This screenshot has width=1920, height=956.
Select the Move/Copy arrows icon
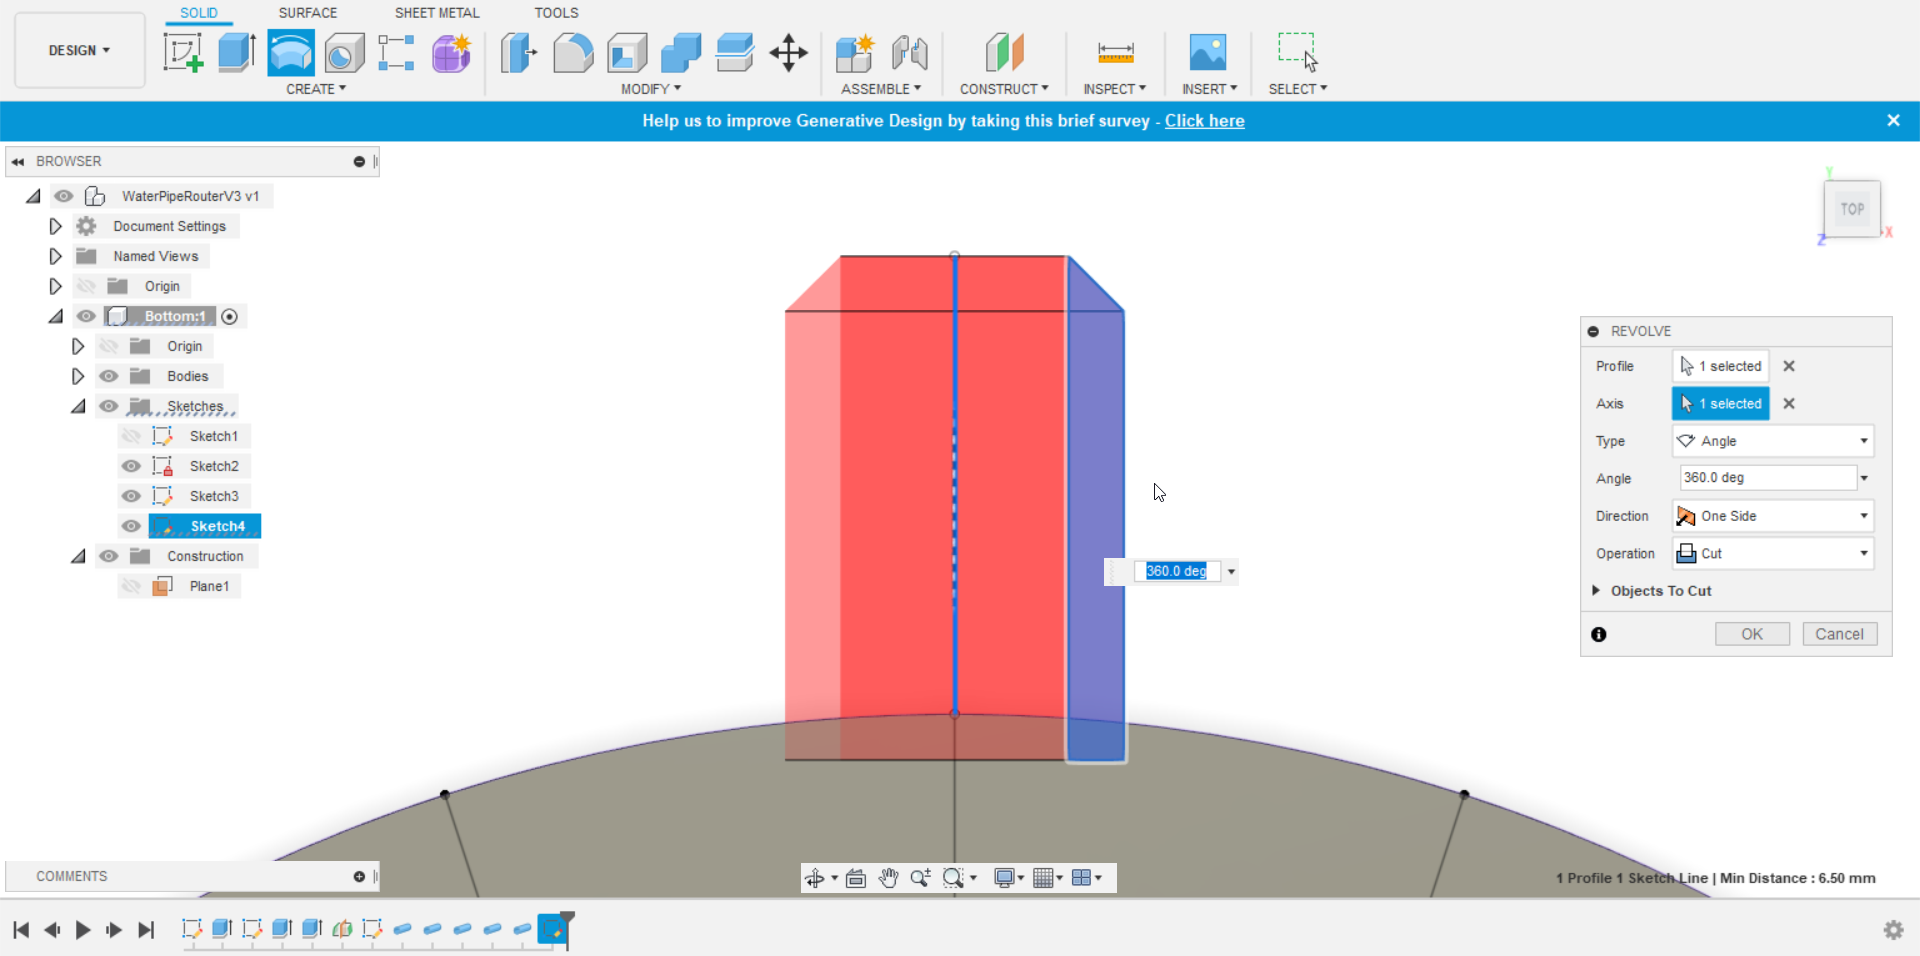pyautogui.click(x=789, y=53)
